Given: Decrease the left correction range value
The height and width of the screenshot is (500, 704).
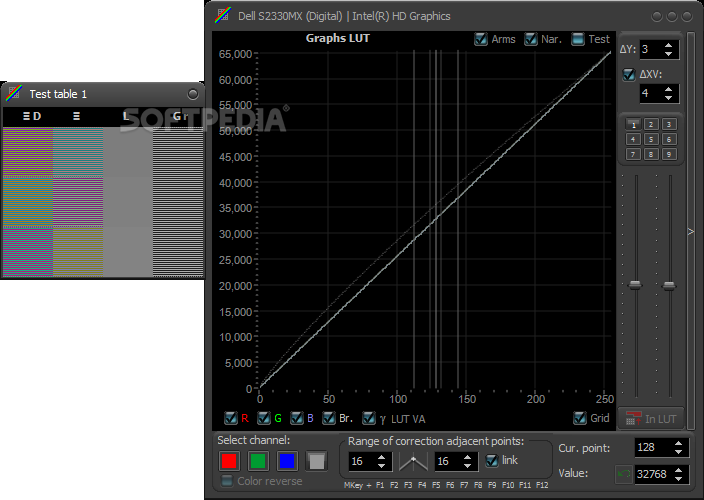Looking at the screenshot, I should point(381,465).
